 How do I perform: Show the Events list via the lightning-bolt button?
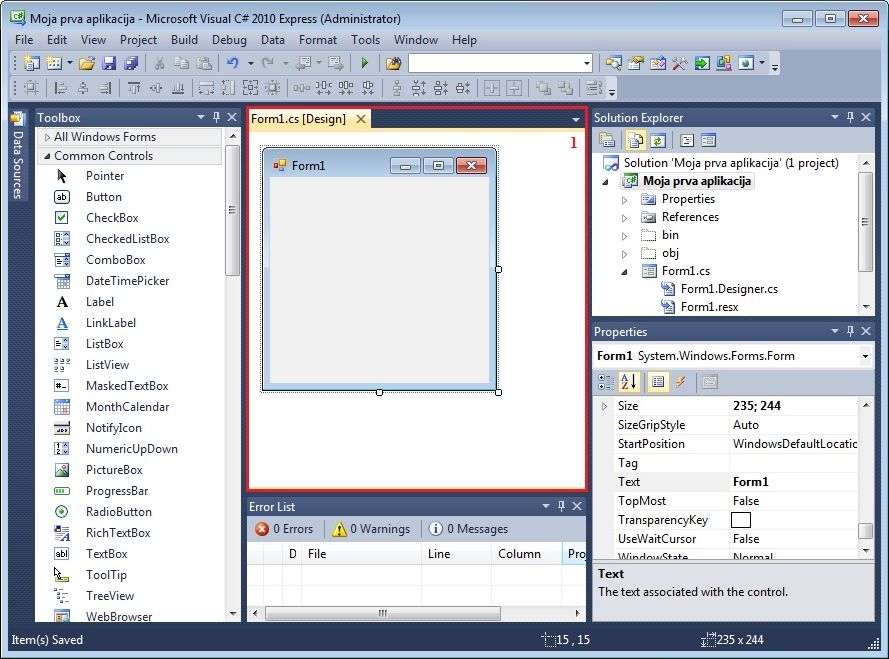tap(680, 382)
